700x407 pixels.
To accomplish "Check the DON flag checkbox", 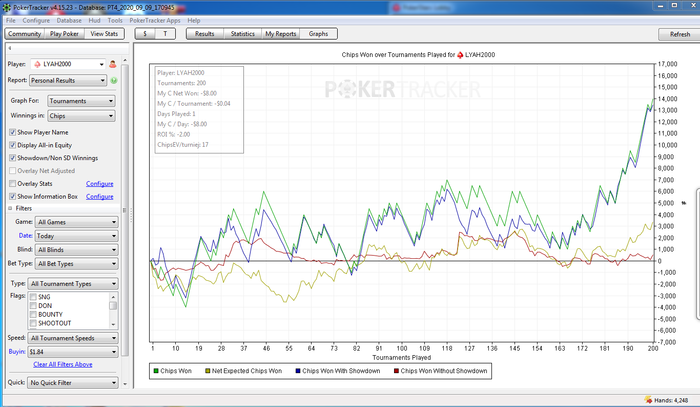I will [33, 306].
